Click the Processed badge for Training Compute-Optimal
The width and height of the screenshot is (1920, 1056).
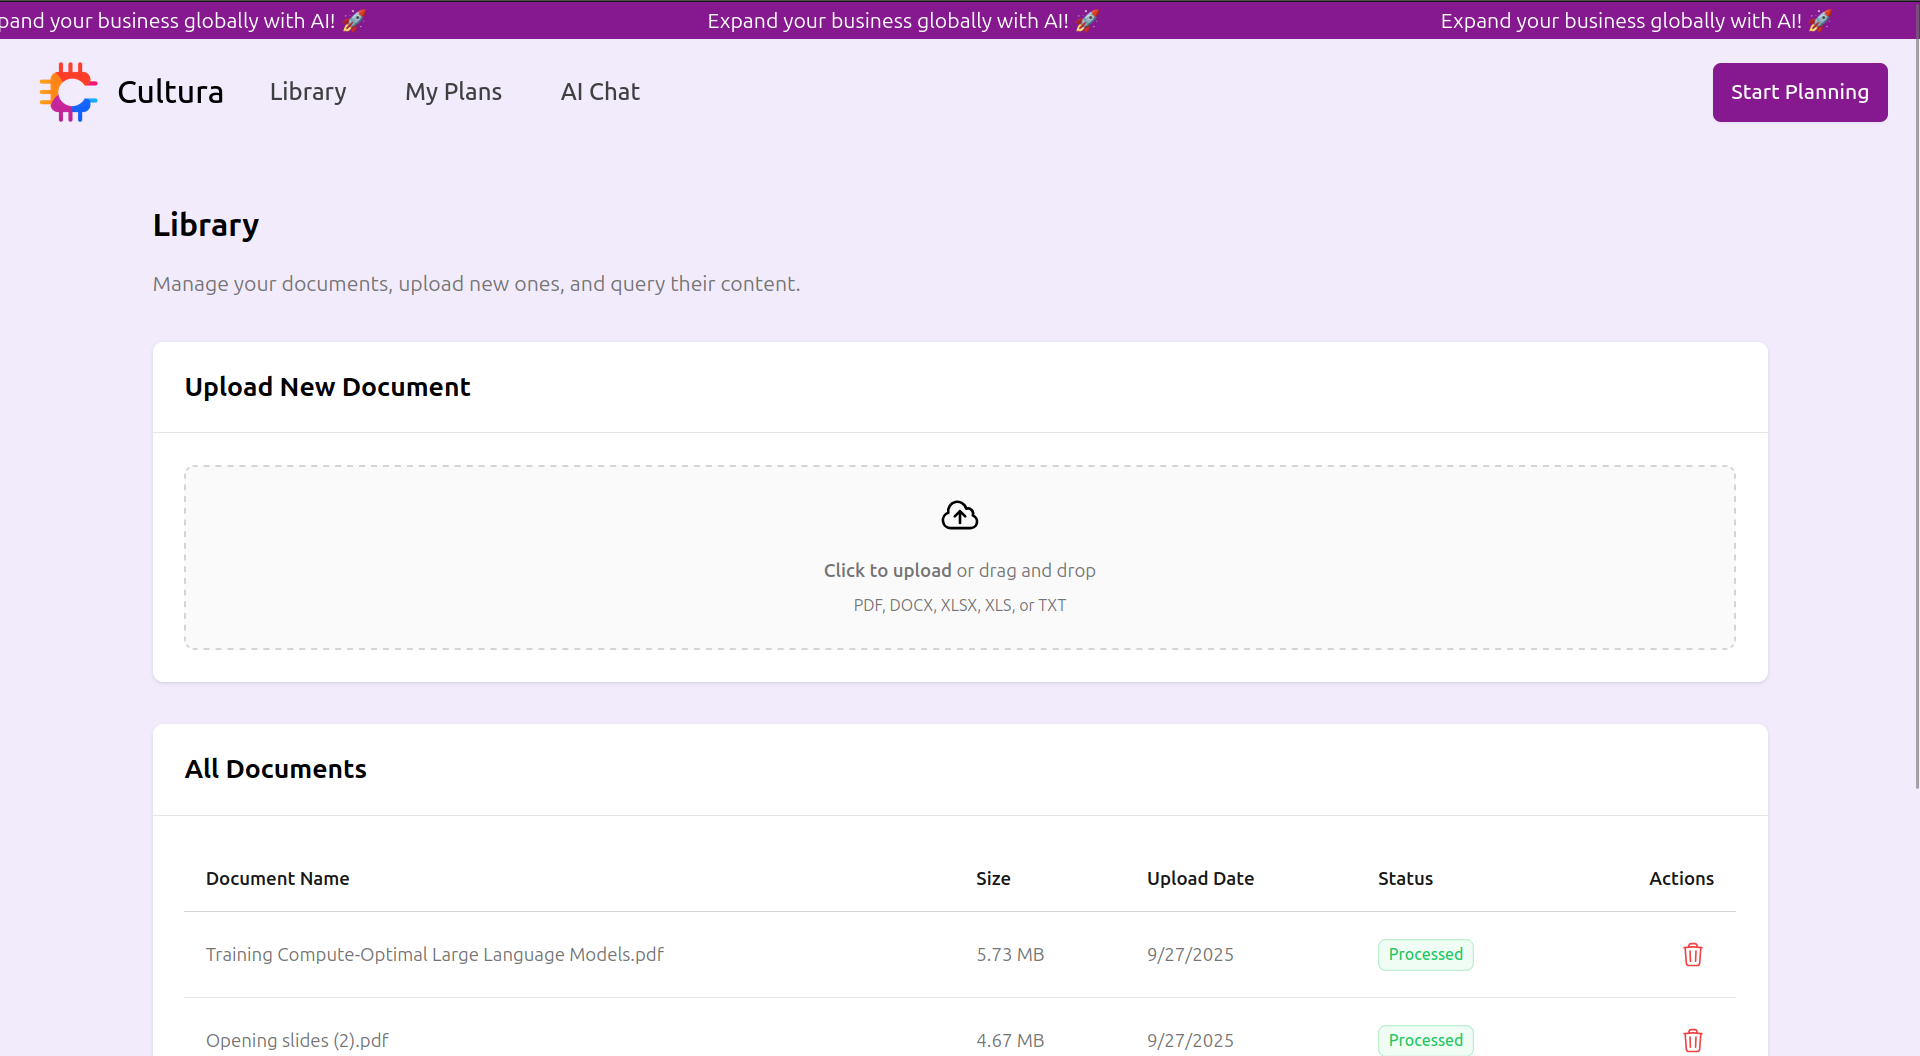[1425, 954]
